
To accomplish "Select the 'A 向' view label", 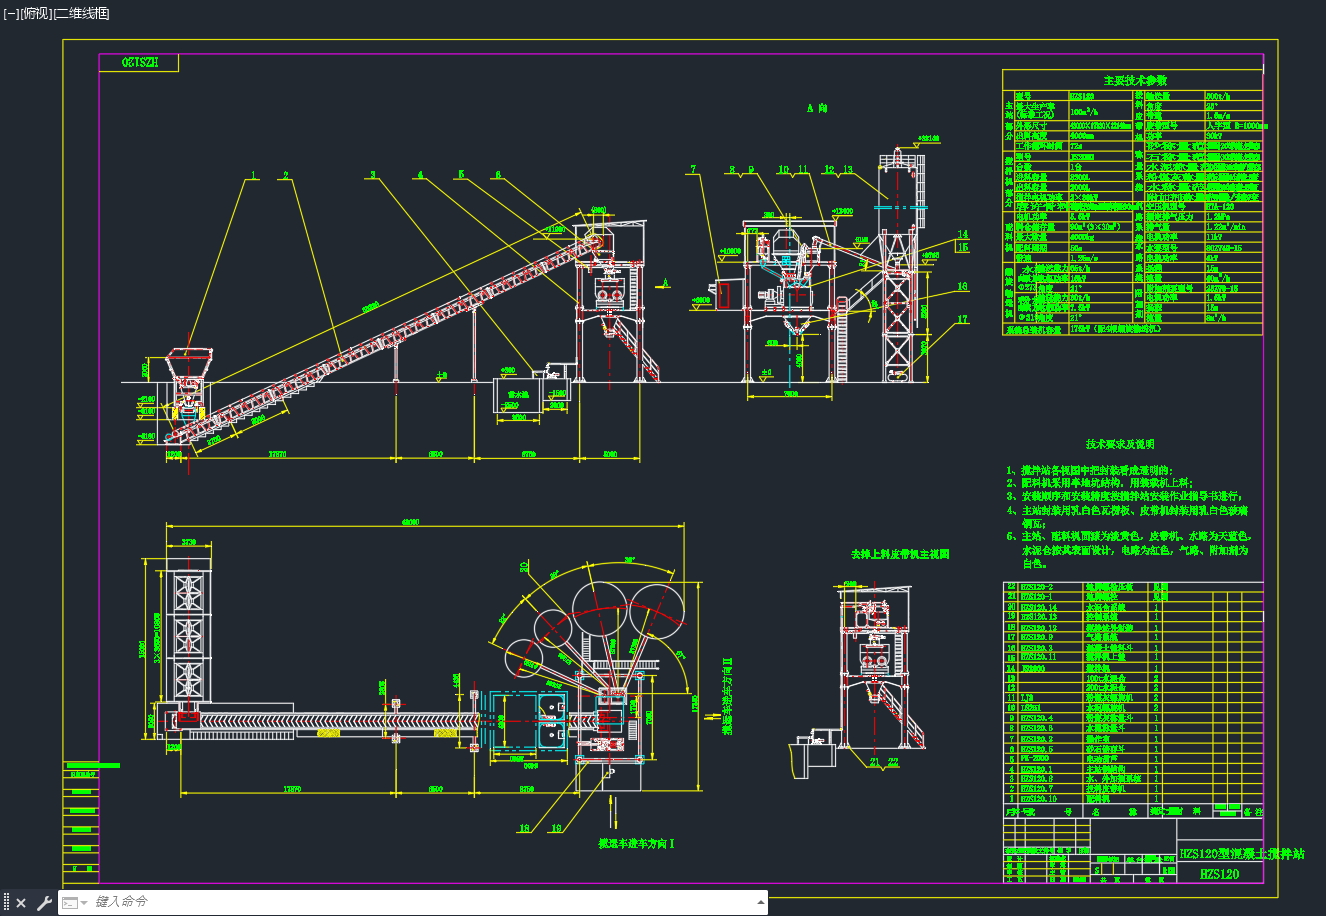I will 817,108.
